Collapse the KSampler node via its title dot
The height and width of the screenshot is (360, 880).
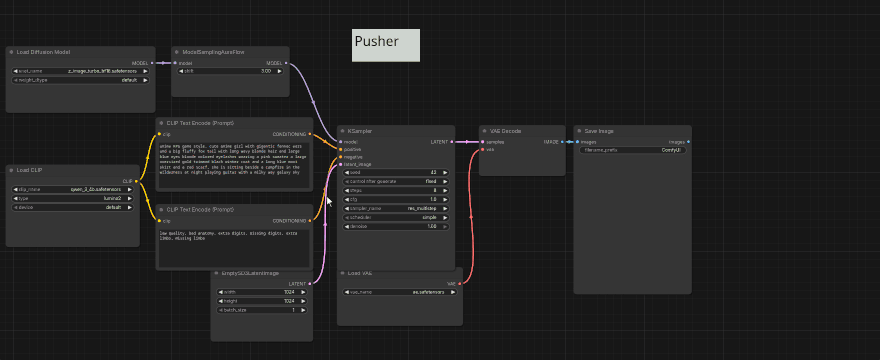[x=342, y=131]
